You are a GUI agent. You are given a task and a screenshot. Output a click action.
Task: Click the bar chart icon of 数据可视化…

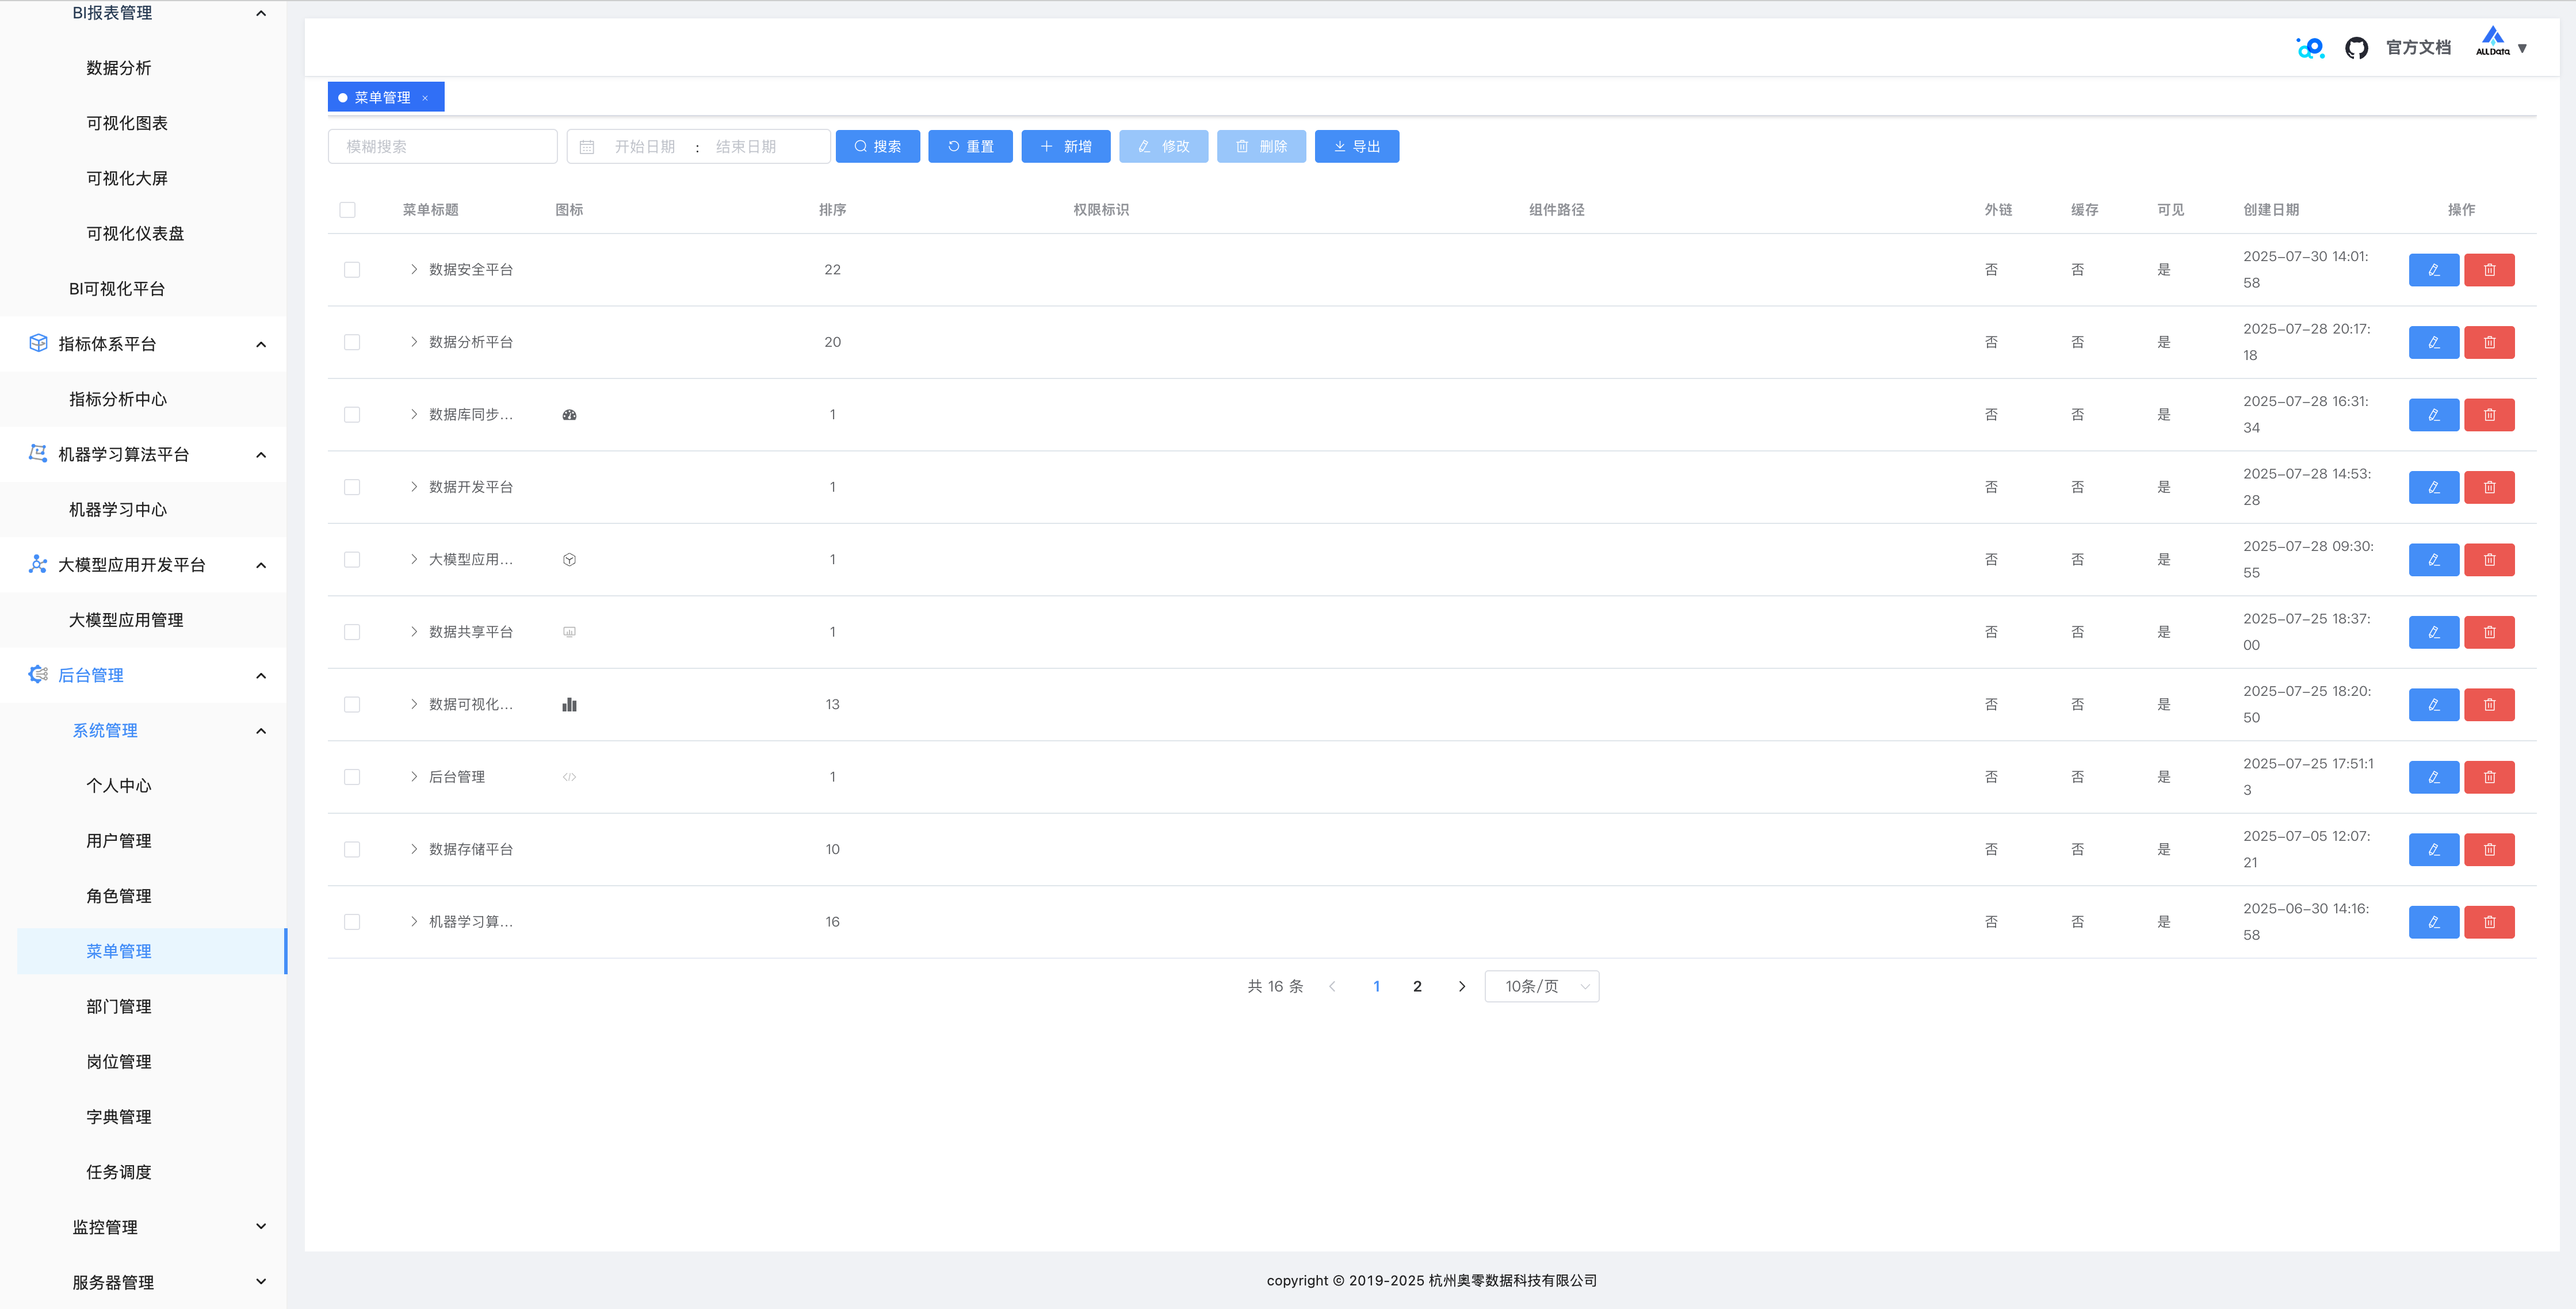tap(569, 705)
